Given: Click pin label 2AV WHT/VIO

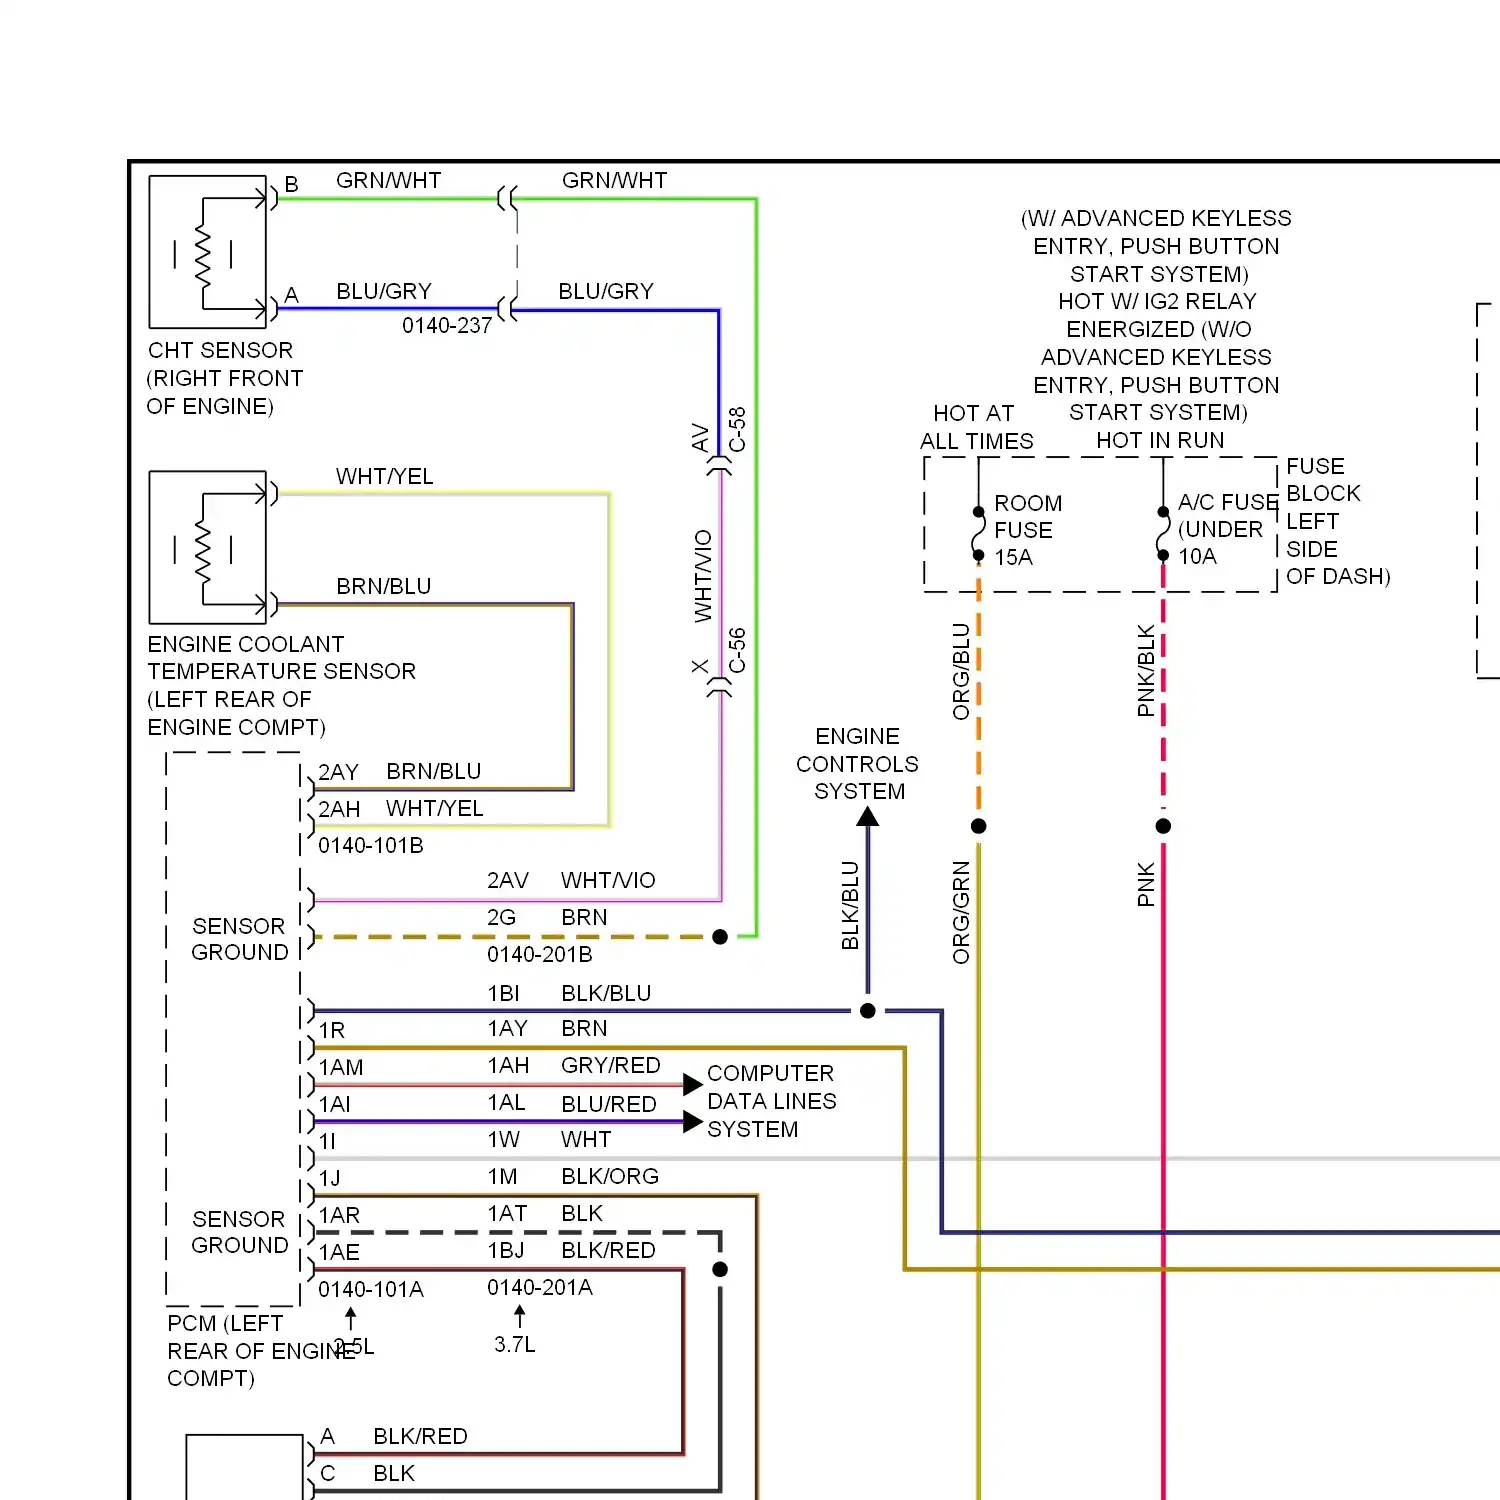Looking at the screenshot, I should coord(571,880).
